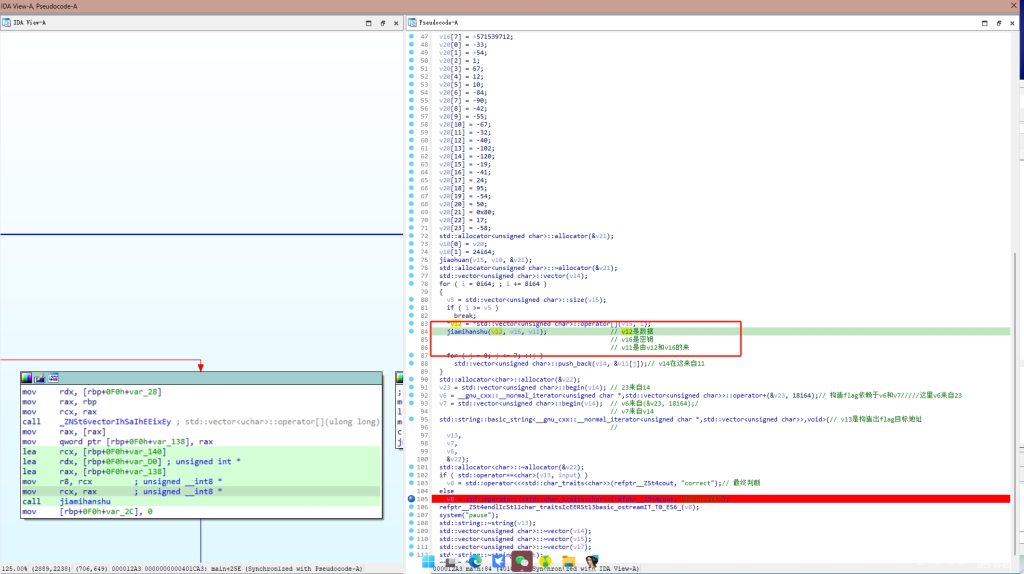Screen dimensions: 1024x574
Task: Open the taskbar icon right of Start
Action: (451, 562)
